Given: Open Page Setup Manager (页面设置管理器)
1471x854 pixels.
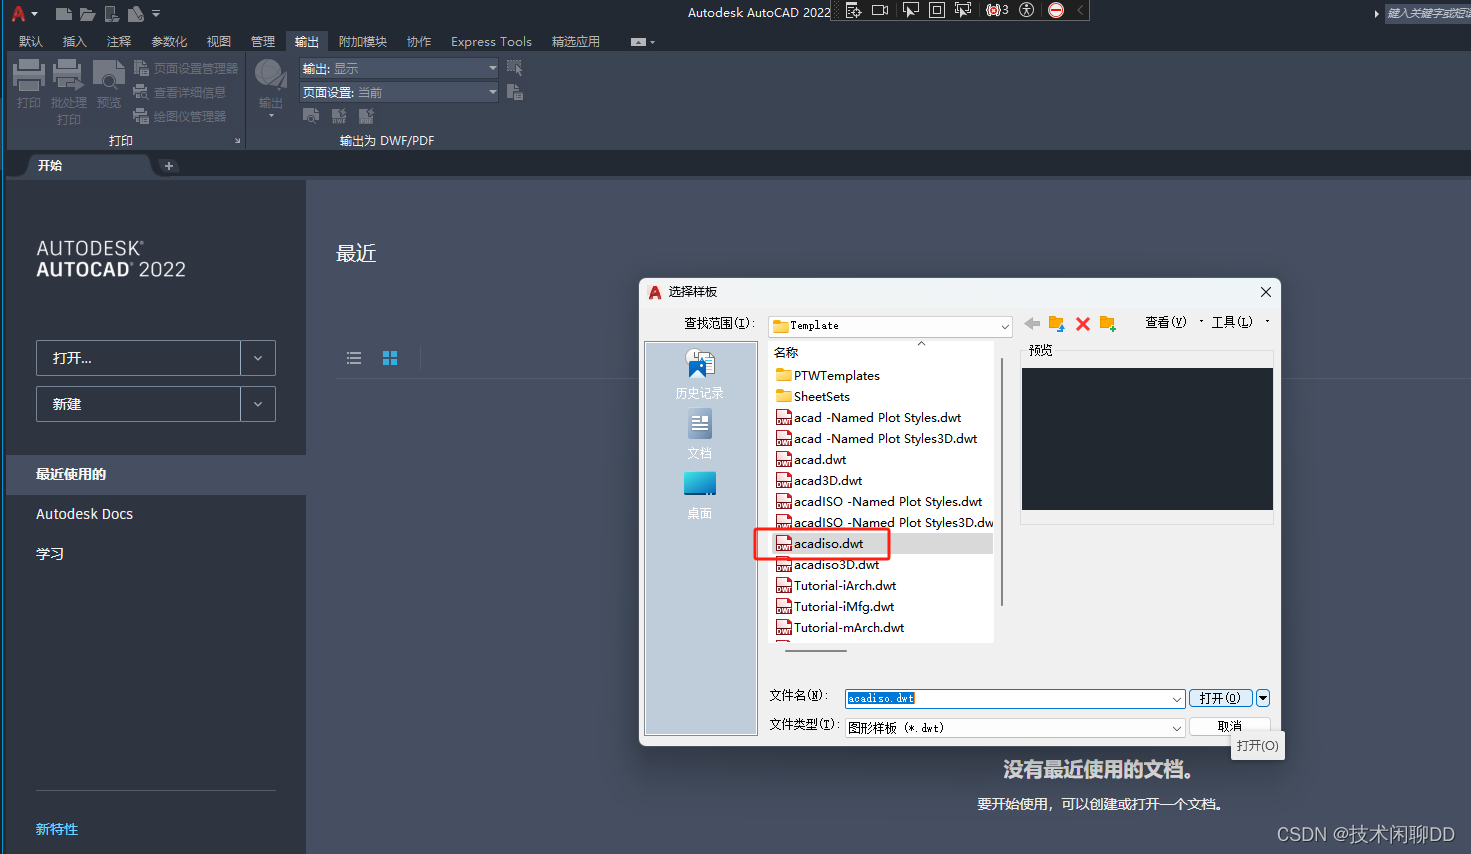Looking at the screenshot, I should click(186, 68).
